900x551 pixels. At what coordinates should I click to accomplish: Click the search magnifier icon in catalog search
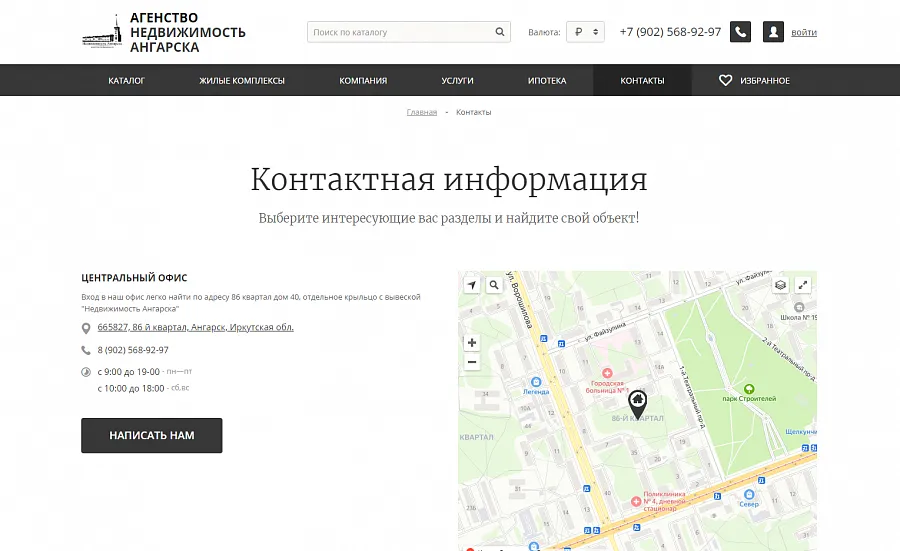pos(500,32)
